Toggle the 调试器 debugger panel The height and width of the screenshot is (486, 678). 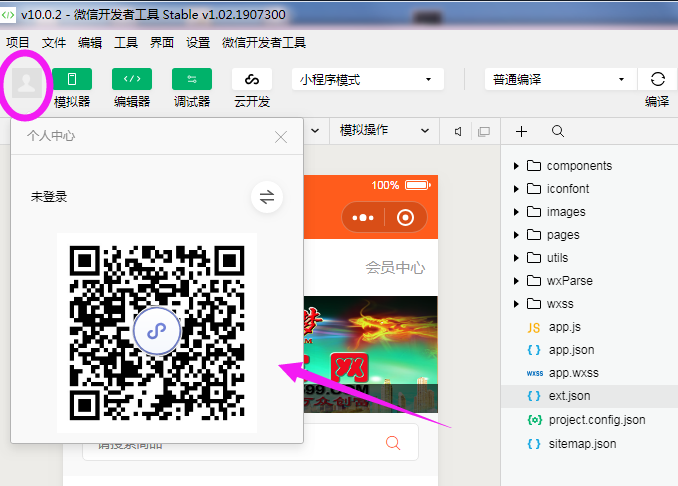192,79
